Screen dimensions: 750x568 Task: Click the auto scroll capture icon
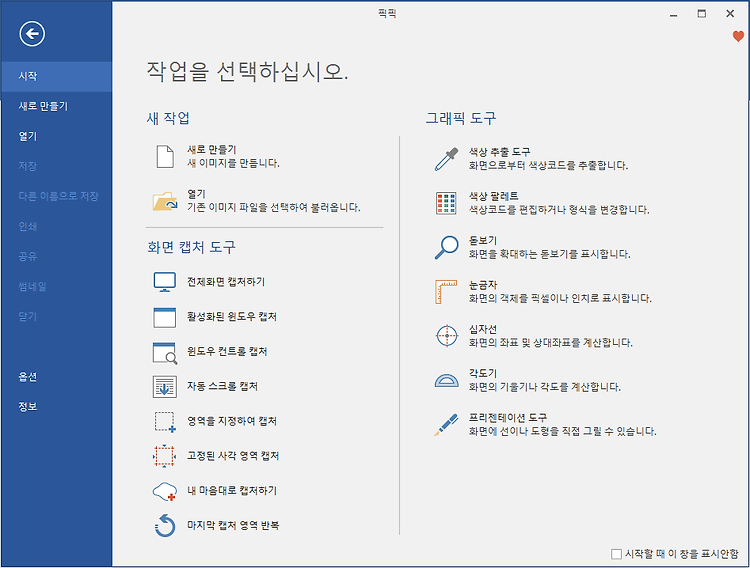[165, 387]
